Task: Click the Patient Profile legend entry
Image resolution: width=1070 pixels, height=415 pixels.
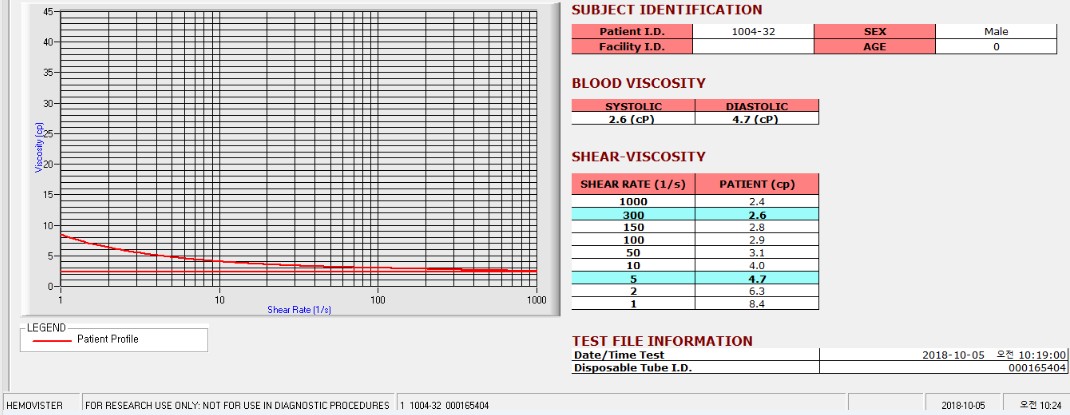Action: [108, 339]
